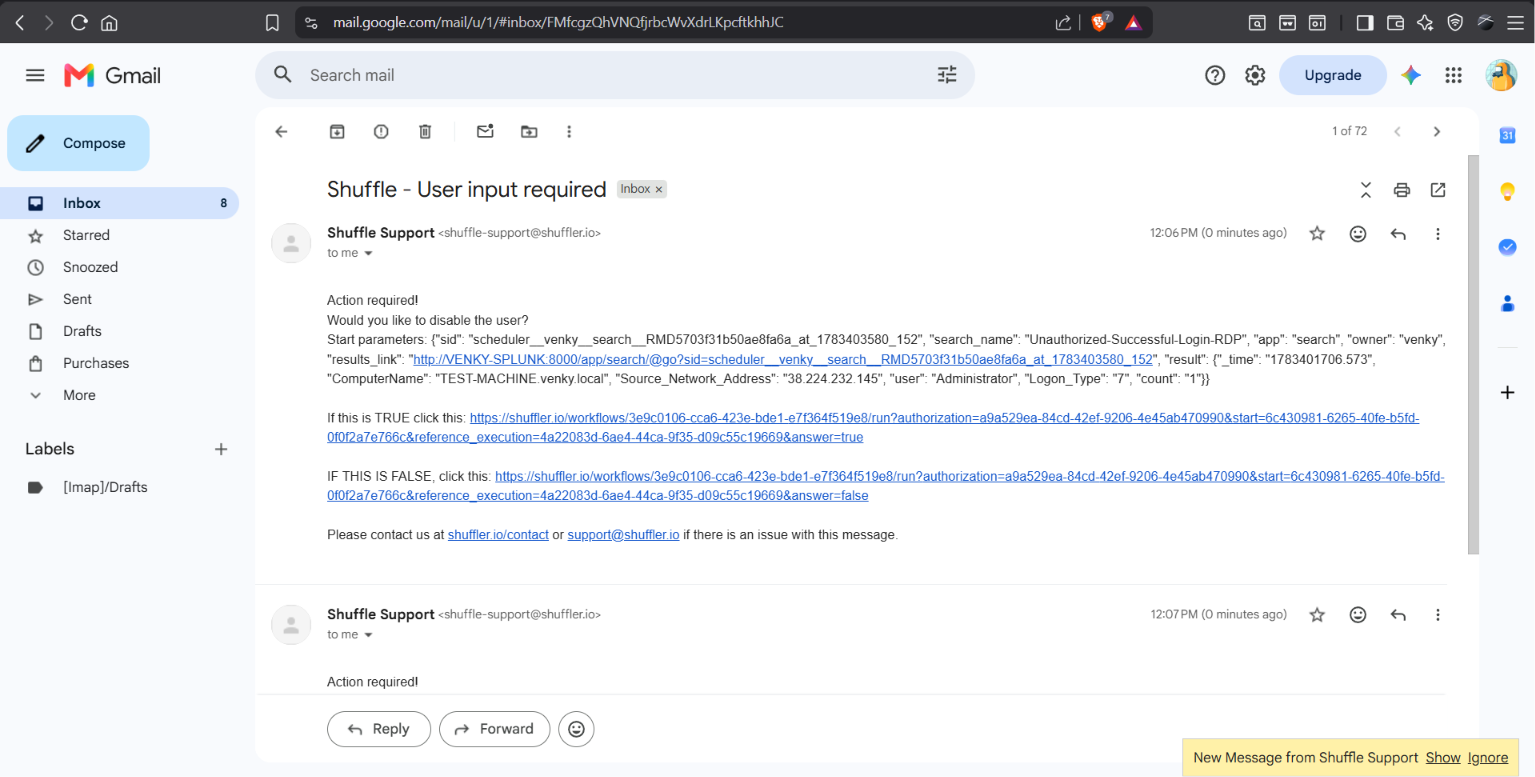Open the [Imap]/Drafts label
The image size is (1535, 777).
(x=120, y=487)
